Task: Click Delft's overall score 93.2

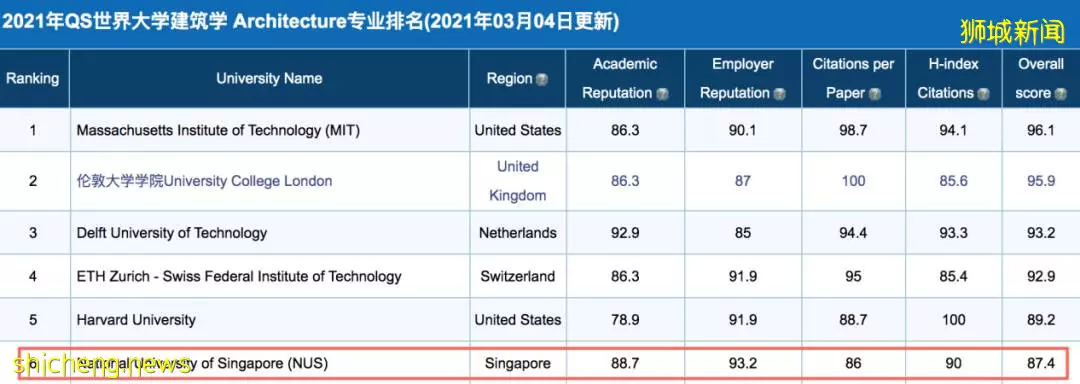Action: (1041, 233)
